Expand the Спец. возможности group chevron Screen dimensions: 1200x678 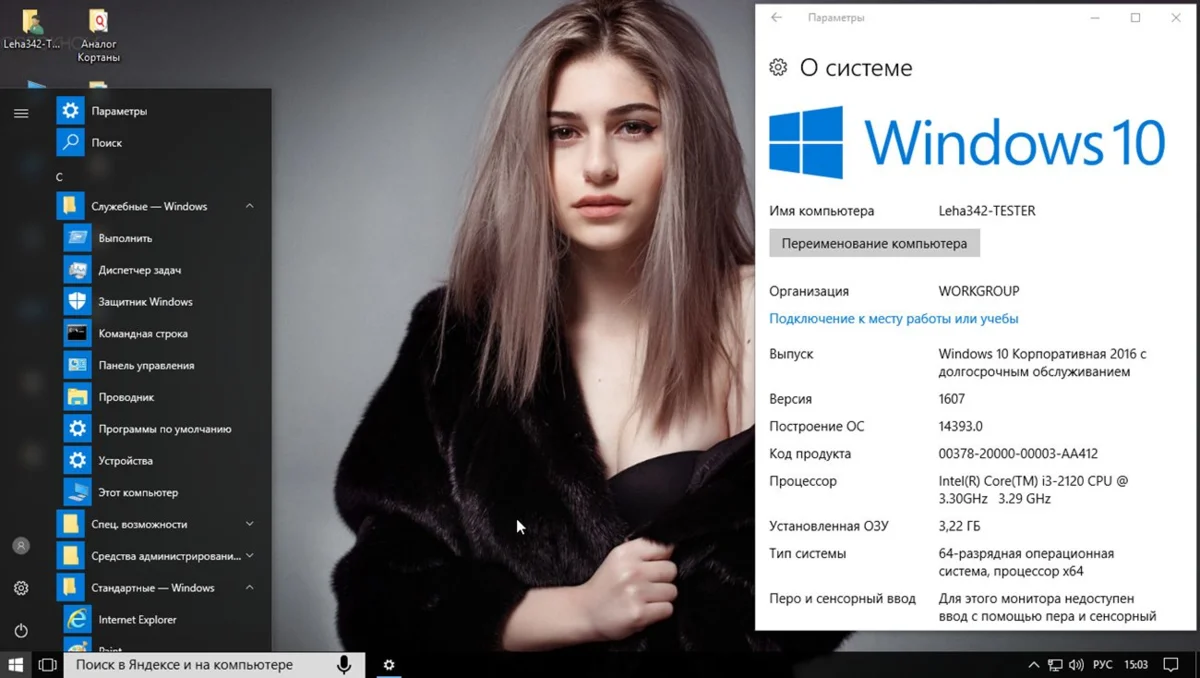[x=250, y=524]
